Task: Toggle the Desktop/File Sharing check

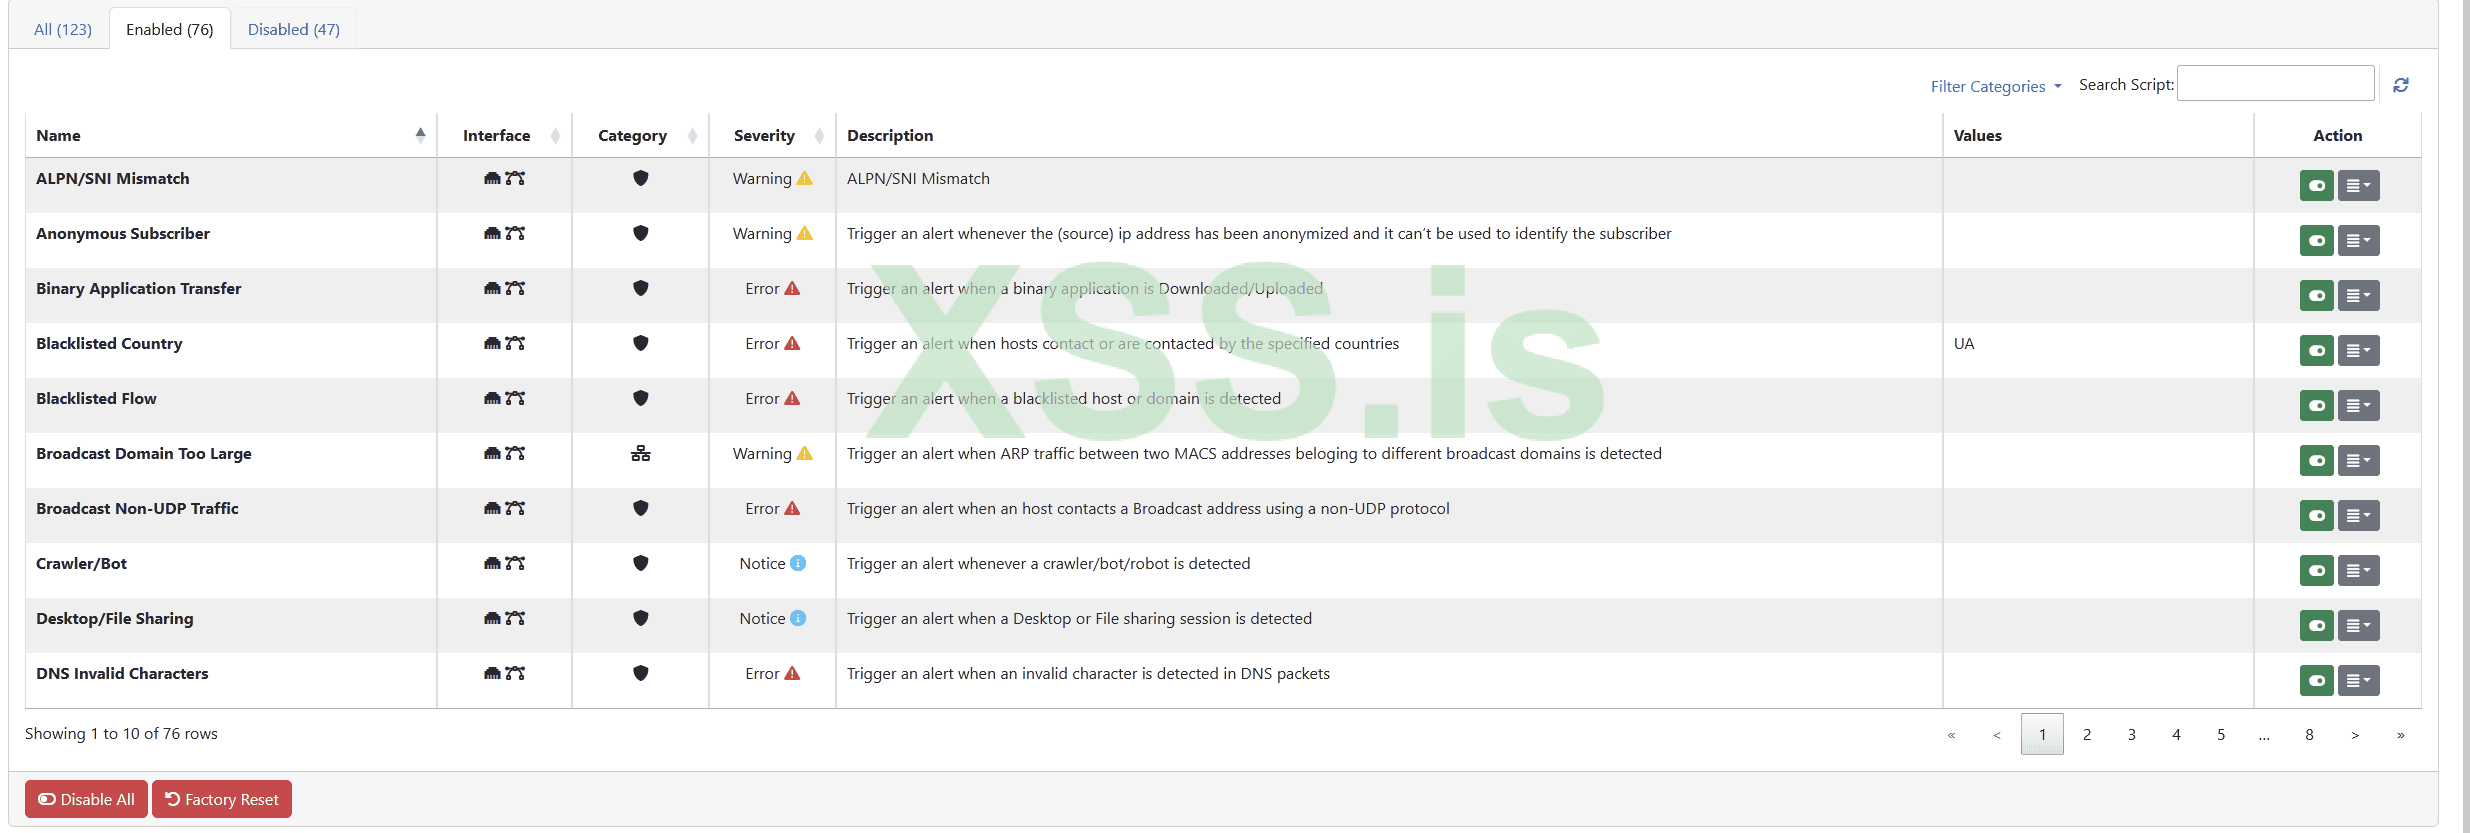Action: (x=2316, y=626)
